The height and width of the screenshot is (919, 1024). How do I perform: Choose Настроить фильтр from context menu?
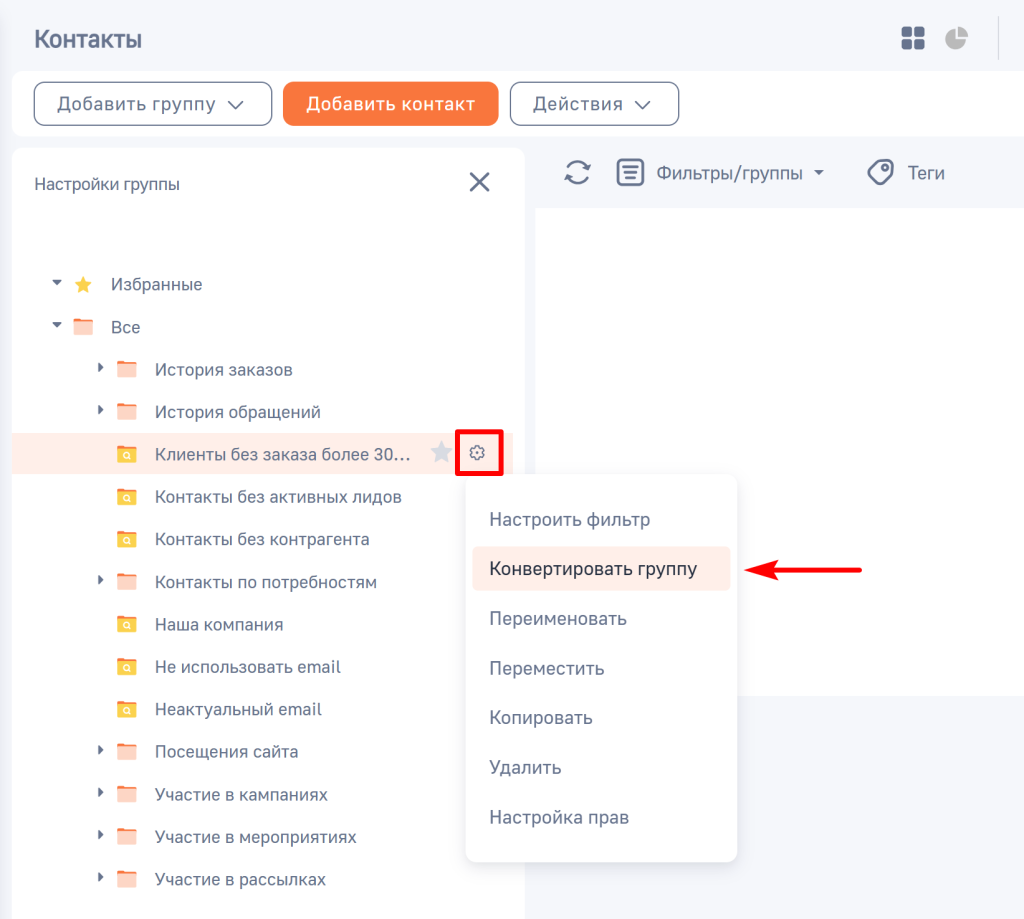click(569, 520)
